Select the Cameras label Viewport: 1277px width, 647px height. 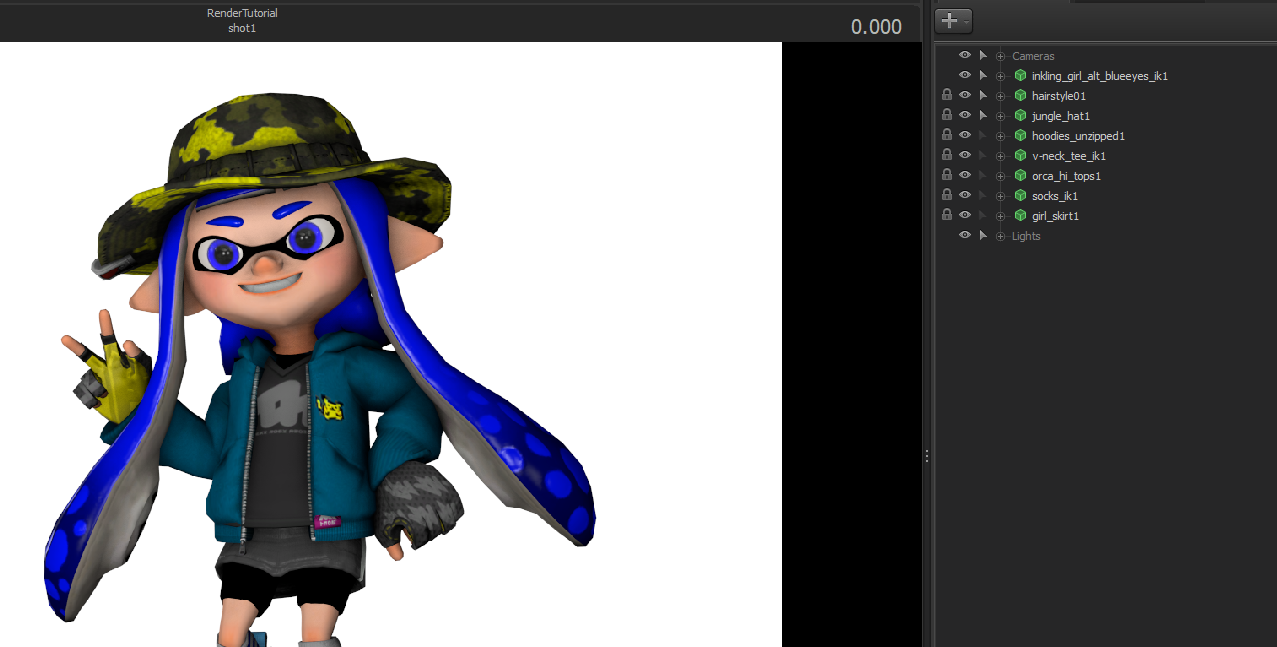click(1033, 56)
